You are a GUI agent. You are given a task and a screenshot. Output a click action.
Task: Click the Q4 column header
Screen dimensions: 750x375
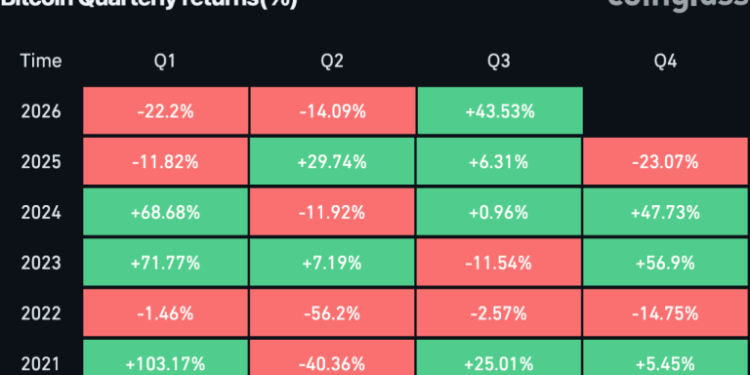pos(666,61)
